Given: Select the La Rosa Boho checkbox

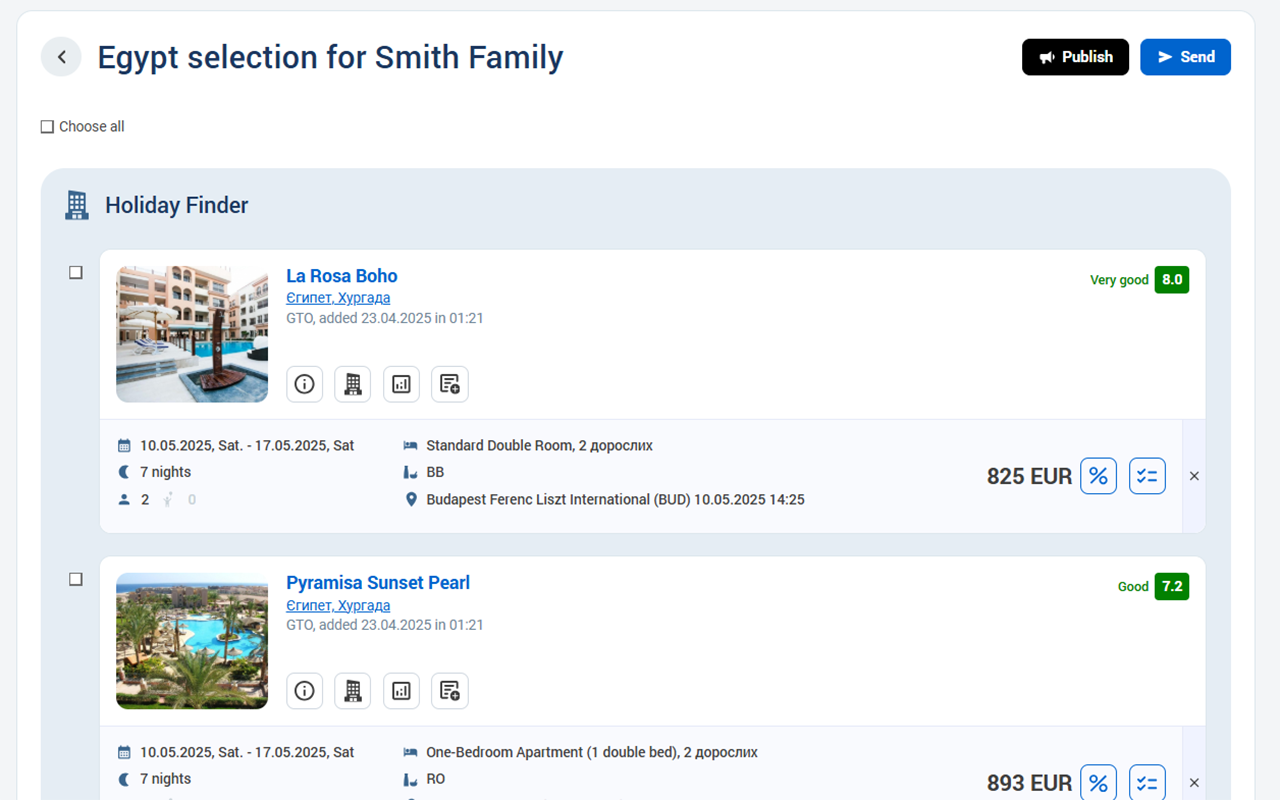Looking at the screenshot, I should click(x=76, y=273).
